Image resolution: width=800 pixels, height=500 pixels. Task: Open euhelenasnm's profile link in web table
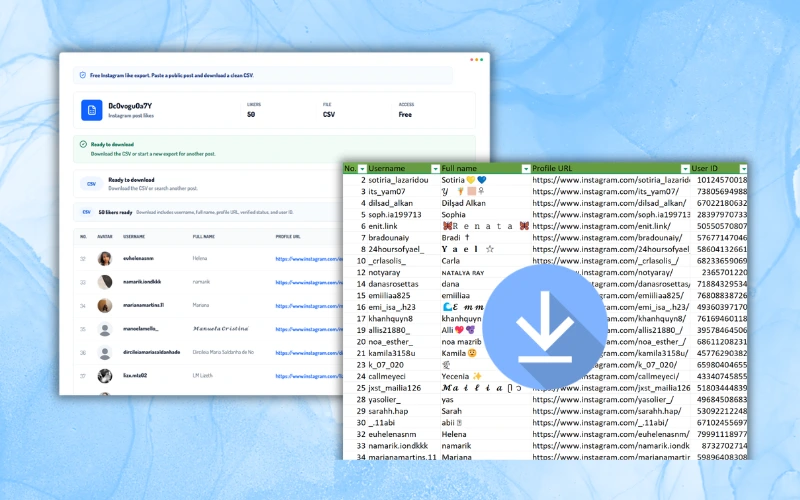309,259
